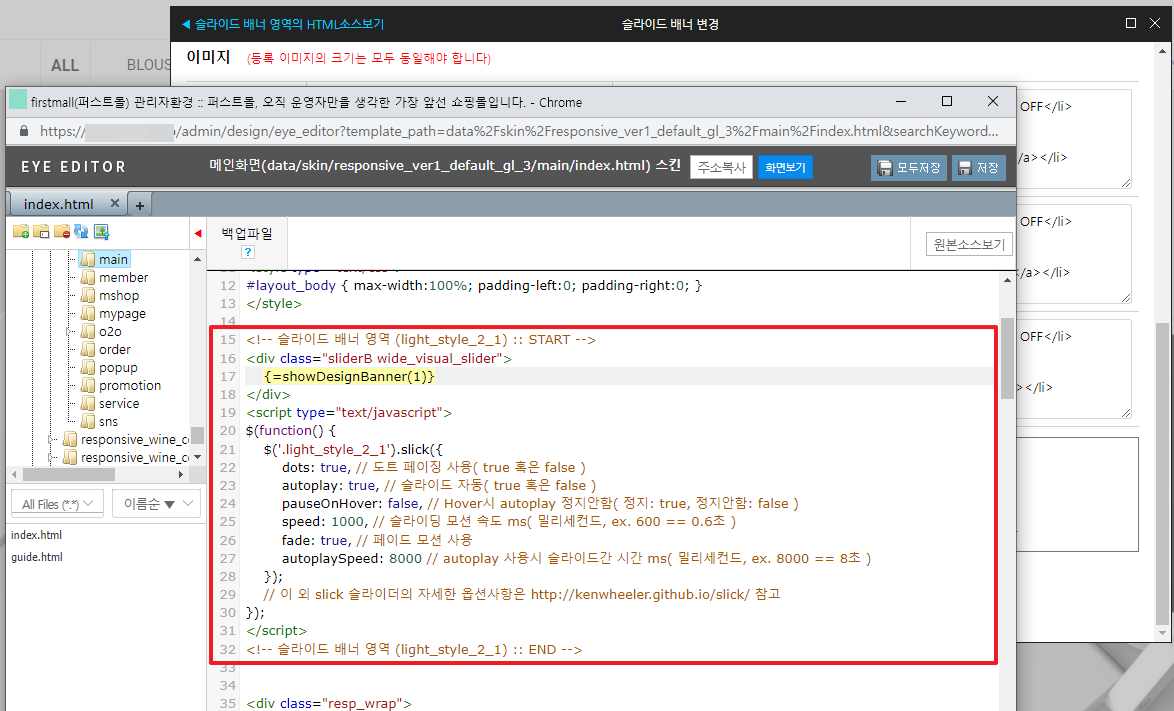This screenshot has width=1174, height=711.
Task: Collapse the side panel with the red arrow
Action: coord(198,234)
